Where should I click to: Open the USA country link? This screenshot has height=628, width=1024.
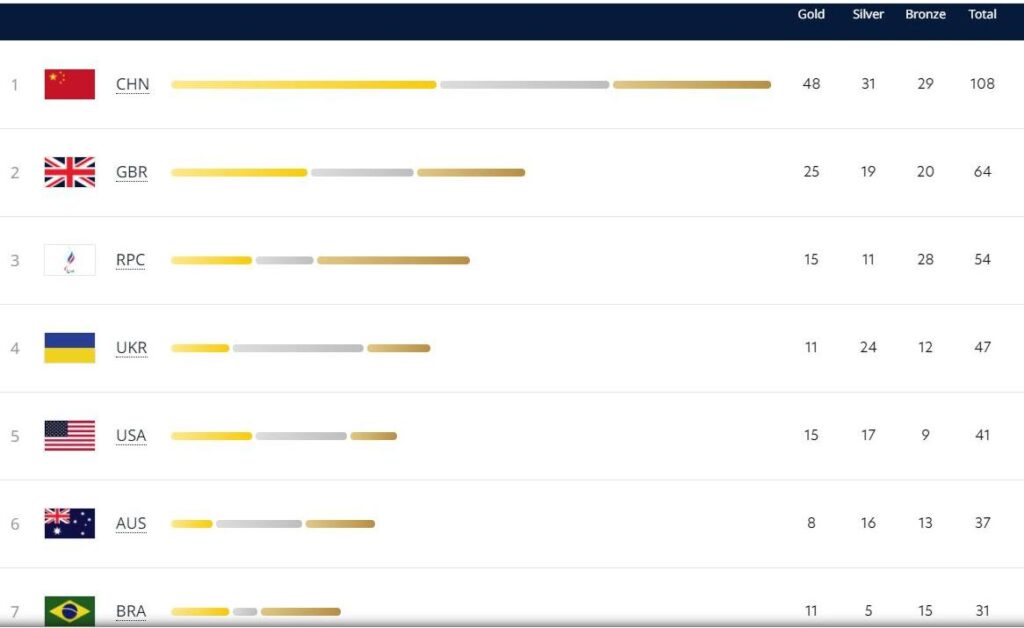131,435
